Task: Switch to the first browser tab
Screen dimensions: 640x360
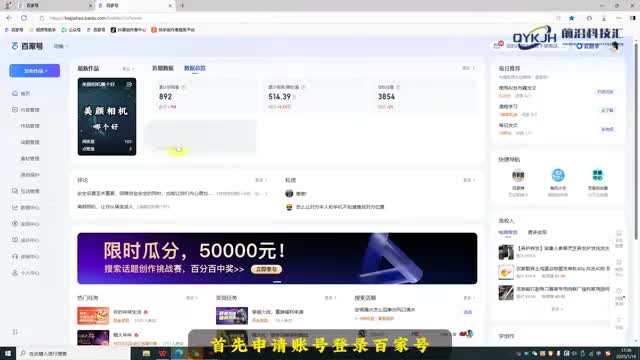Action: point(54,6)
